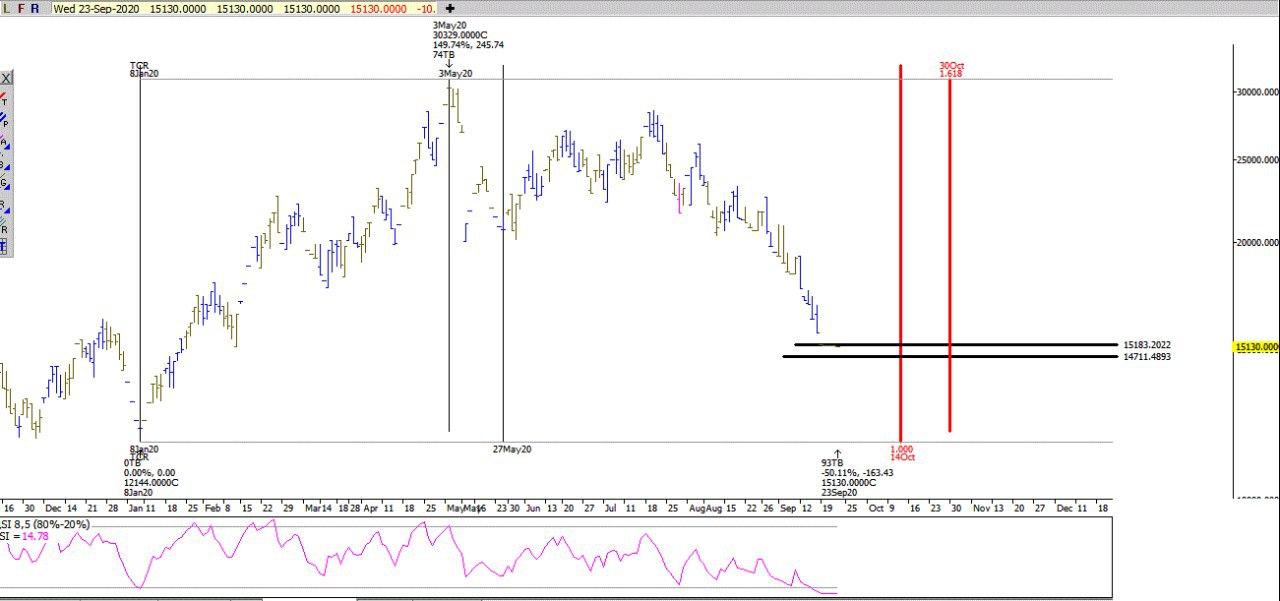1280x601 pixels.
Task: Click the 74TB label above the peak
Action: click(443, 55)
